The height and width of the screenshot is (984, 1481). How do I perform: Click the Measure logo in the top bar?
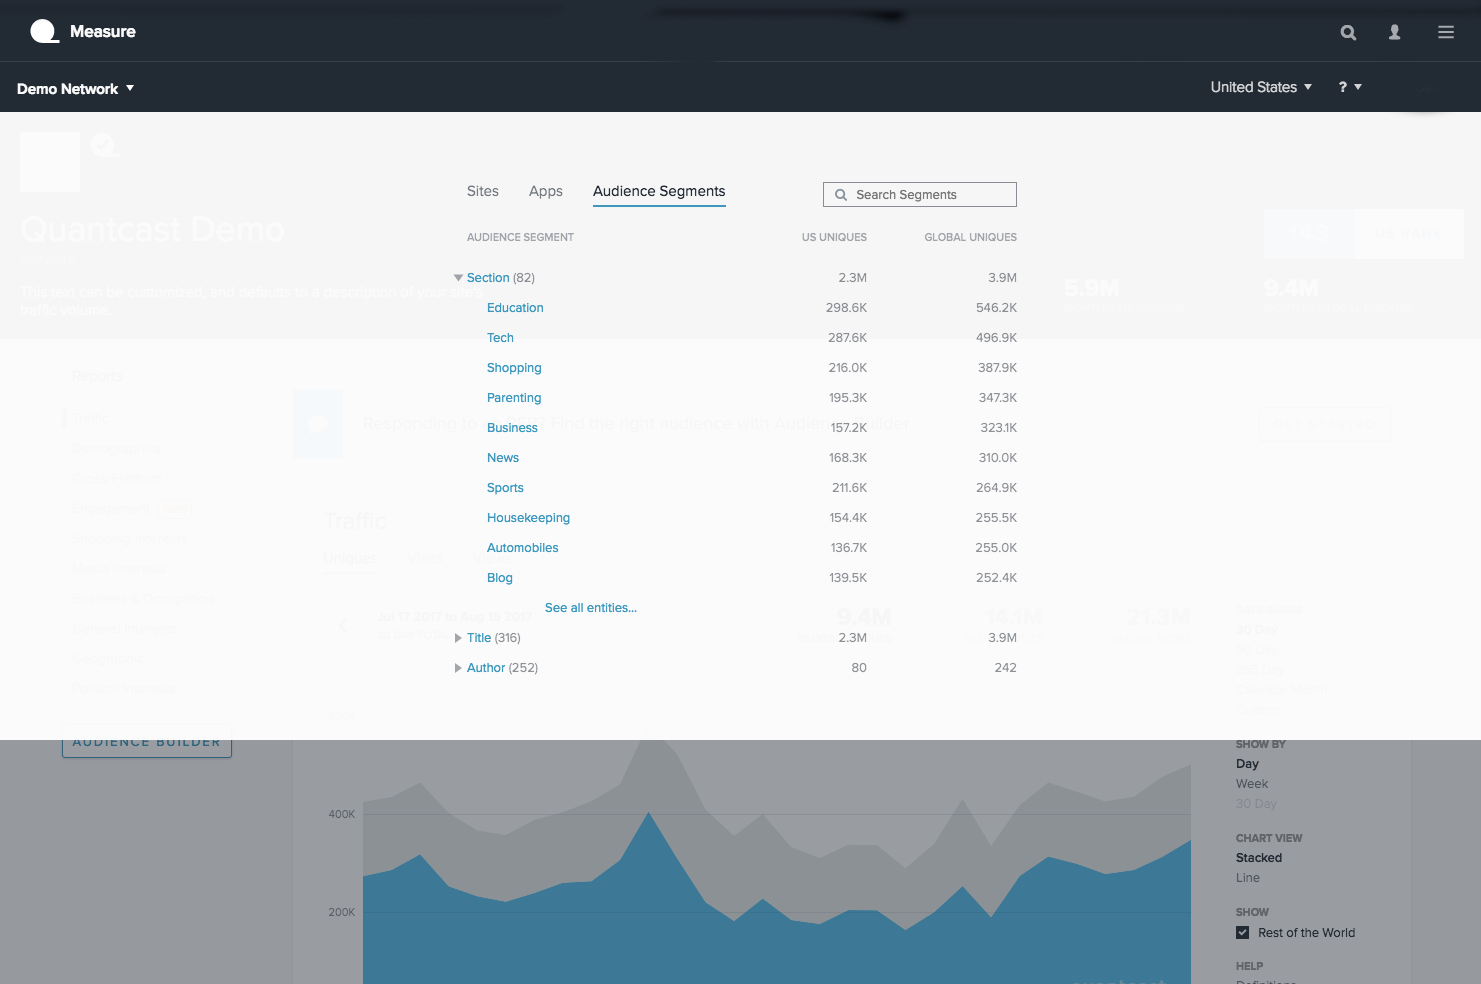pos(83,31)
